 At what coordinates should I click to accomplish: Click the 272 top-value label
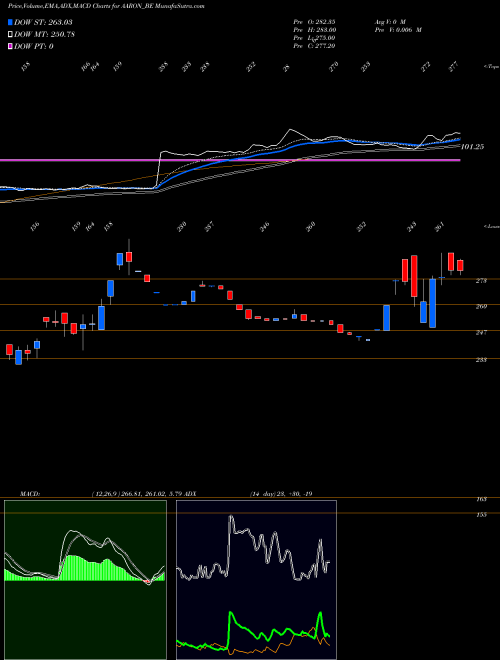tap(426, 67)
